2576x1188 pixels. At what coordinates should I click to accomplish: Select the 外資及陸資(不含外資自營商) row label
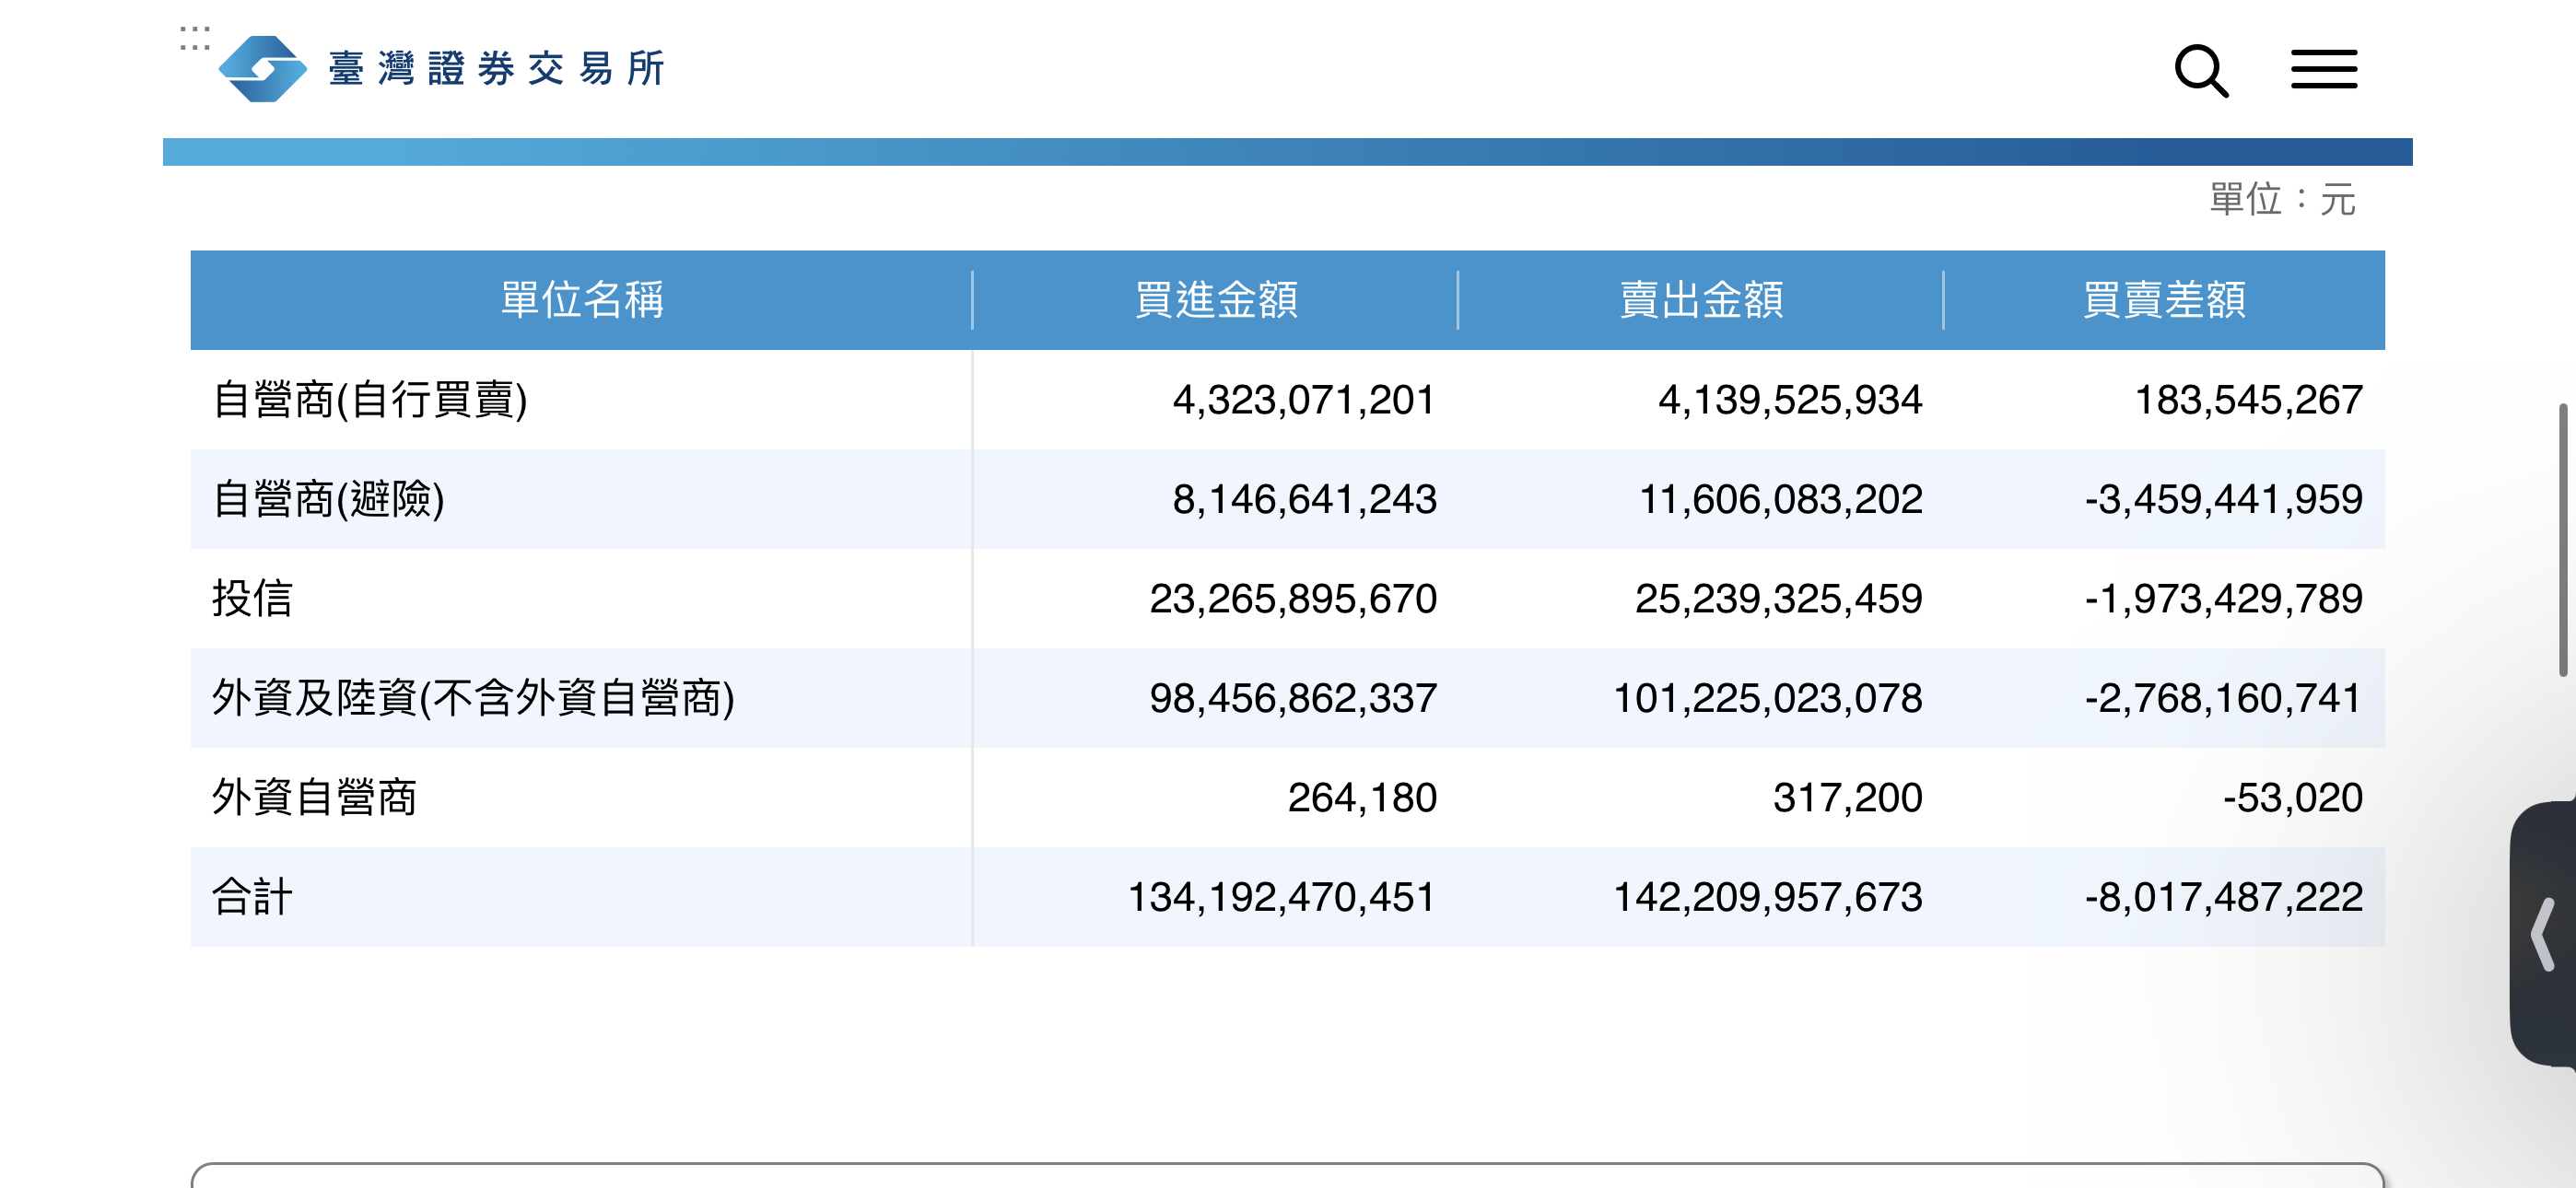(473, 698)
